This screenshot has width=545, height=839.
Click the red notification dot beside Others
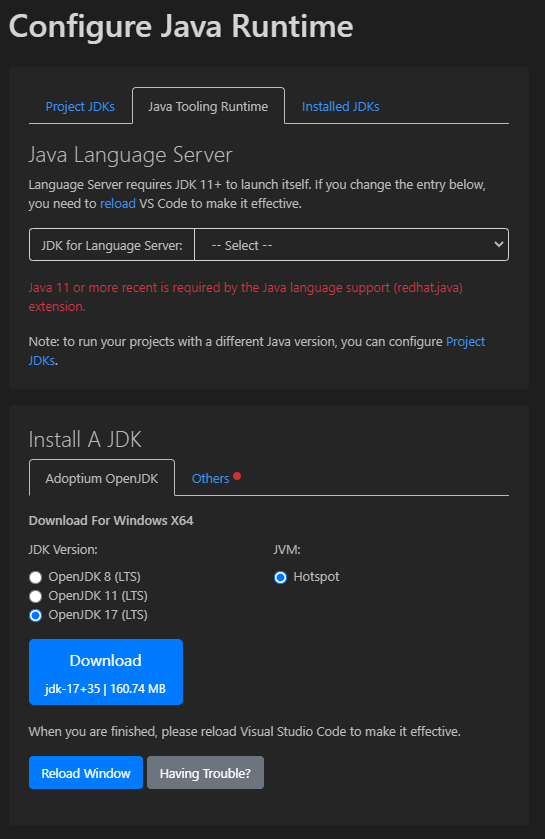pos(237,476)
